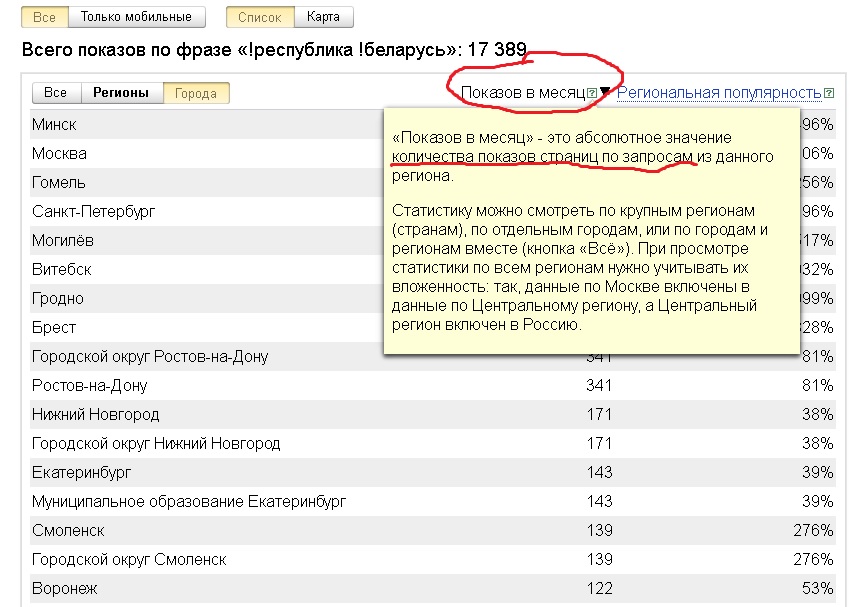
Task: Click help icon beside "Показов в месяц"
Action: (592, 93)
